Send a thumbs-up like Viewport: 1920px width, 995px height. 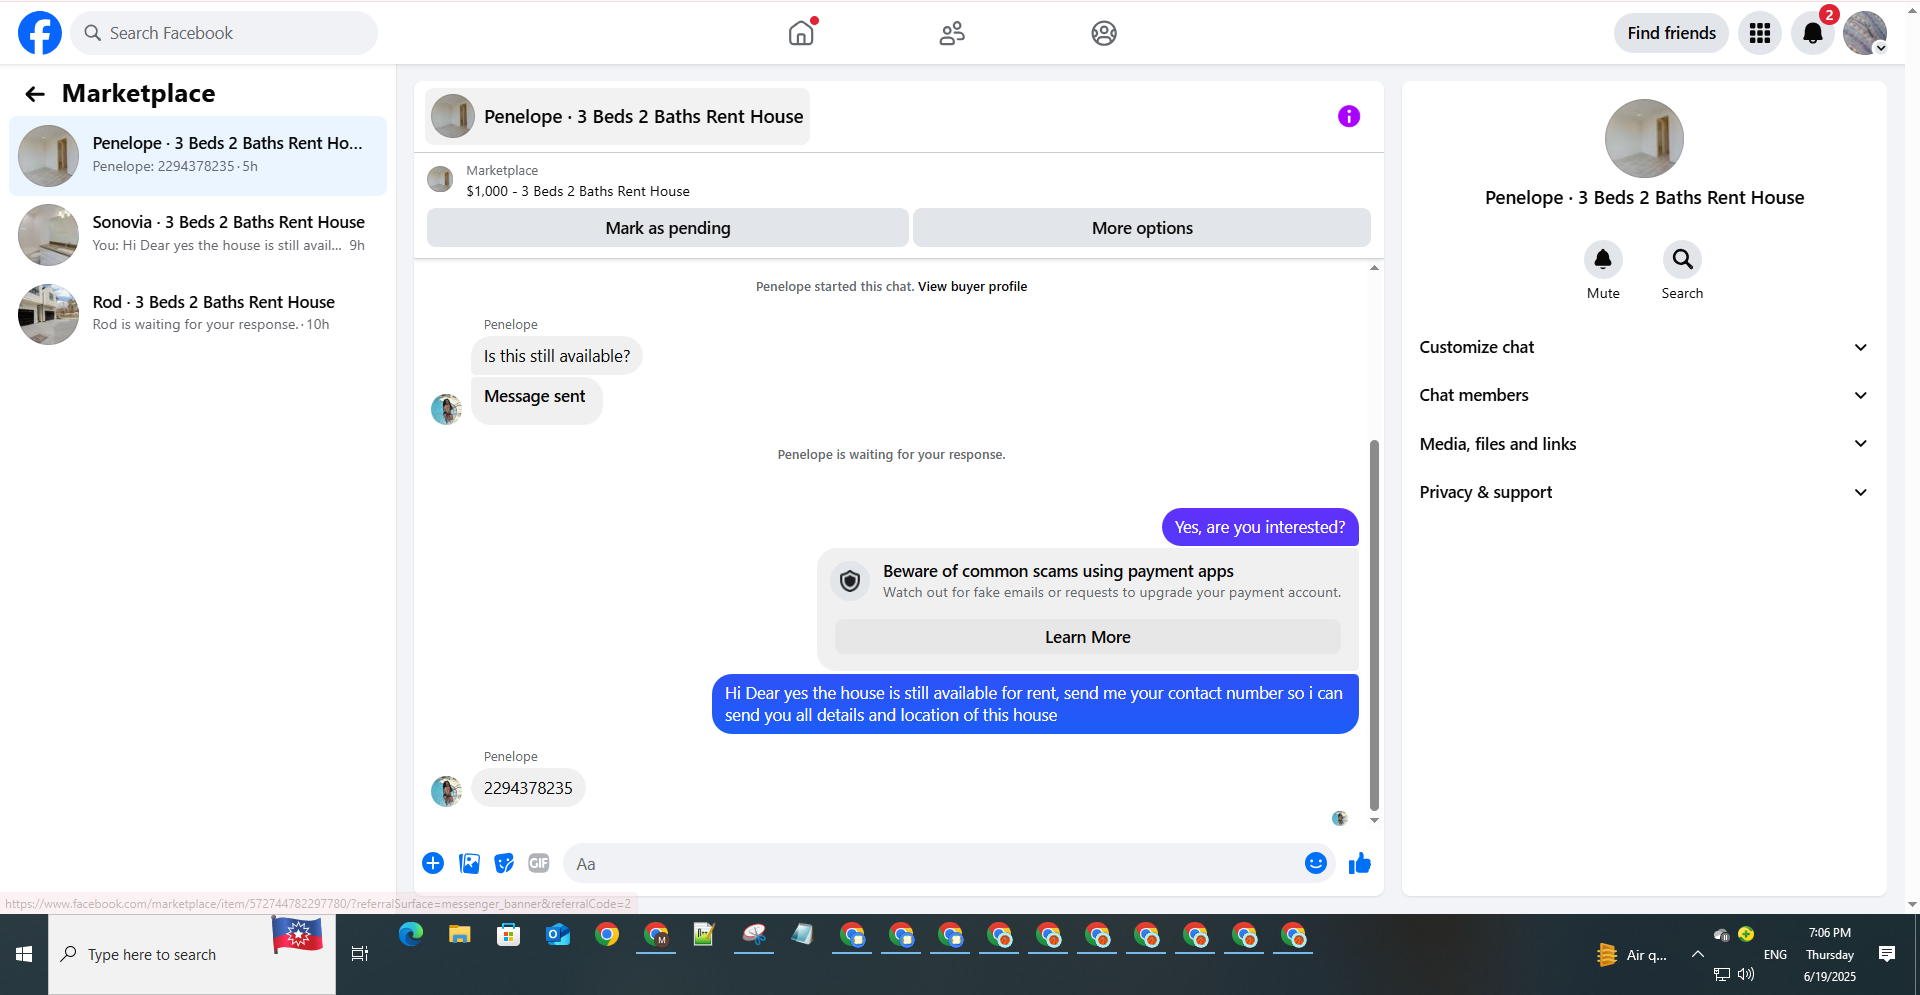coord(1360,863)
